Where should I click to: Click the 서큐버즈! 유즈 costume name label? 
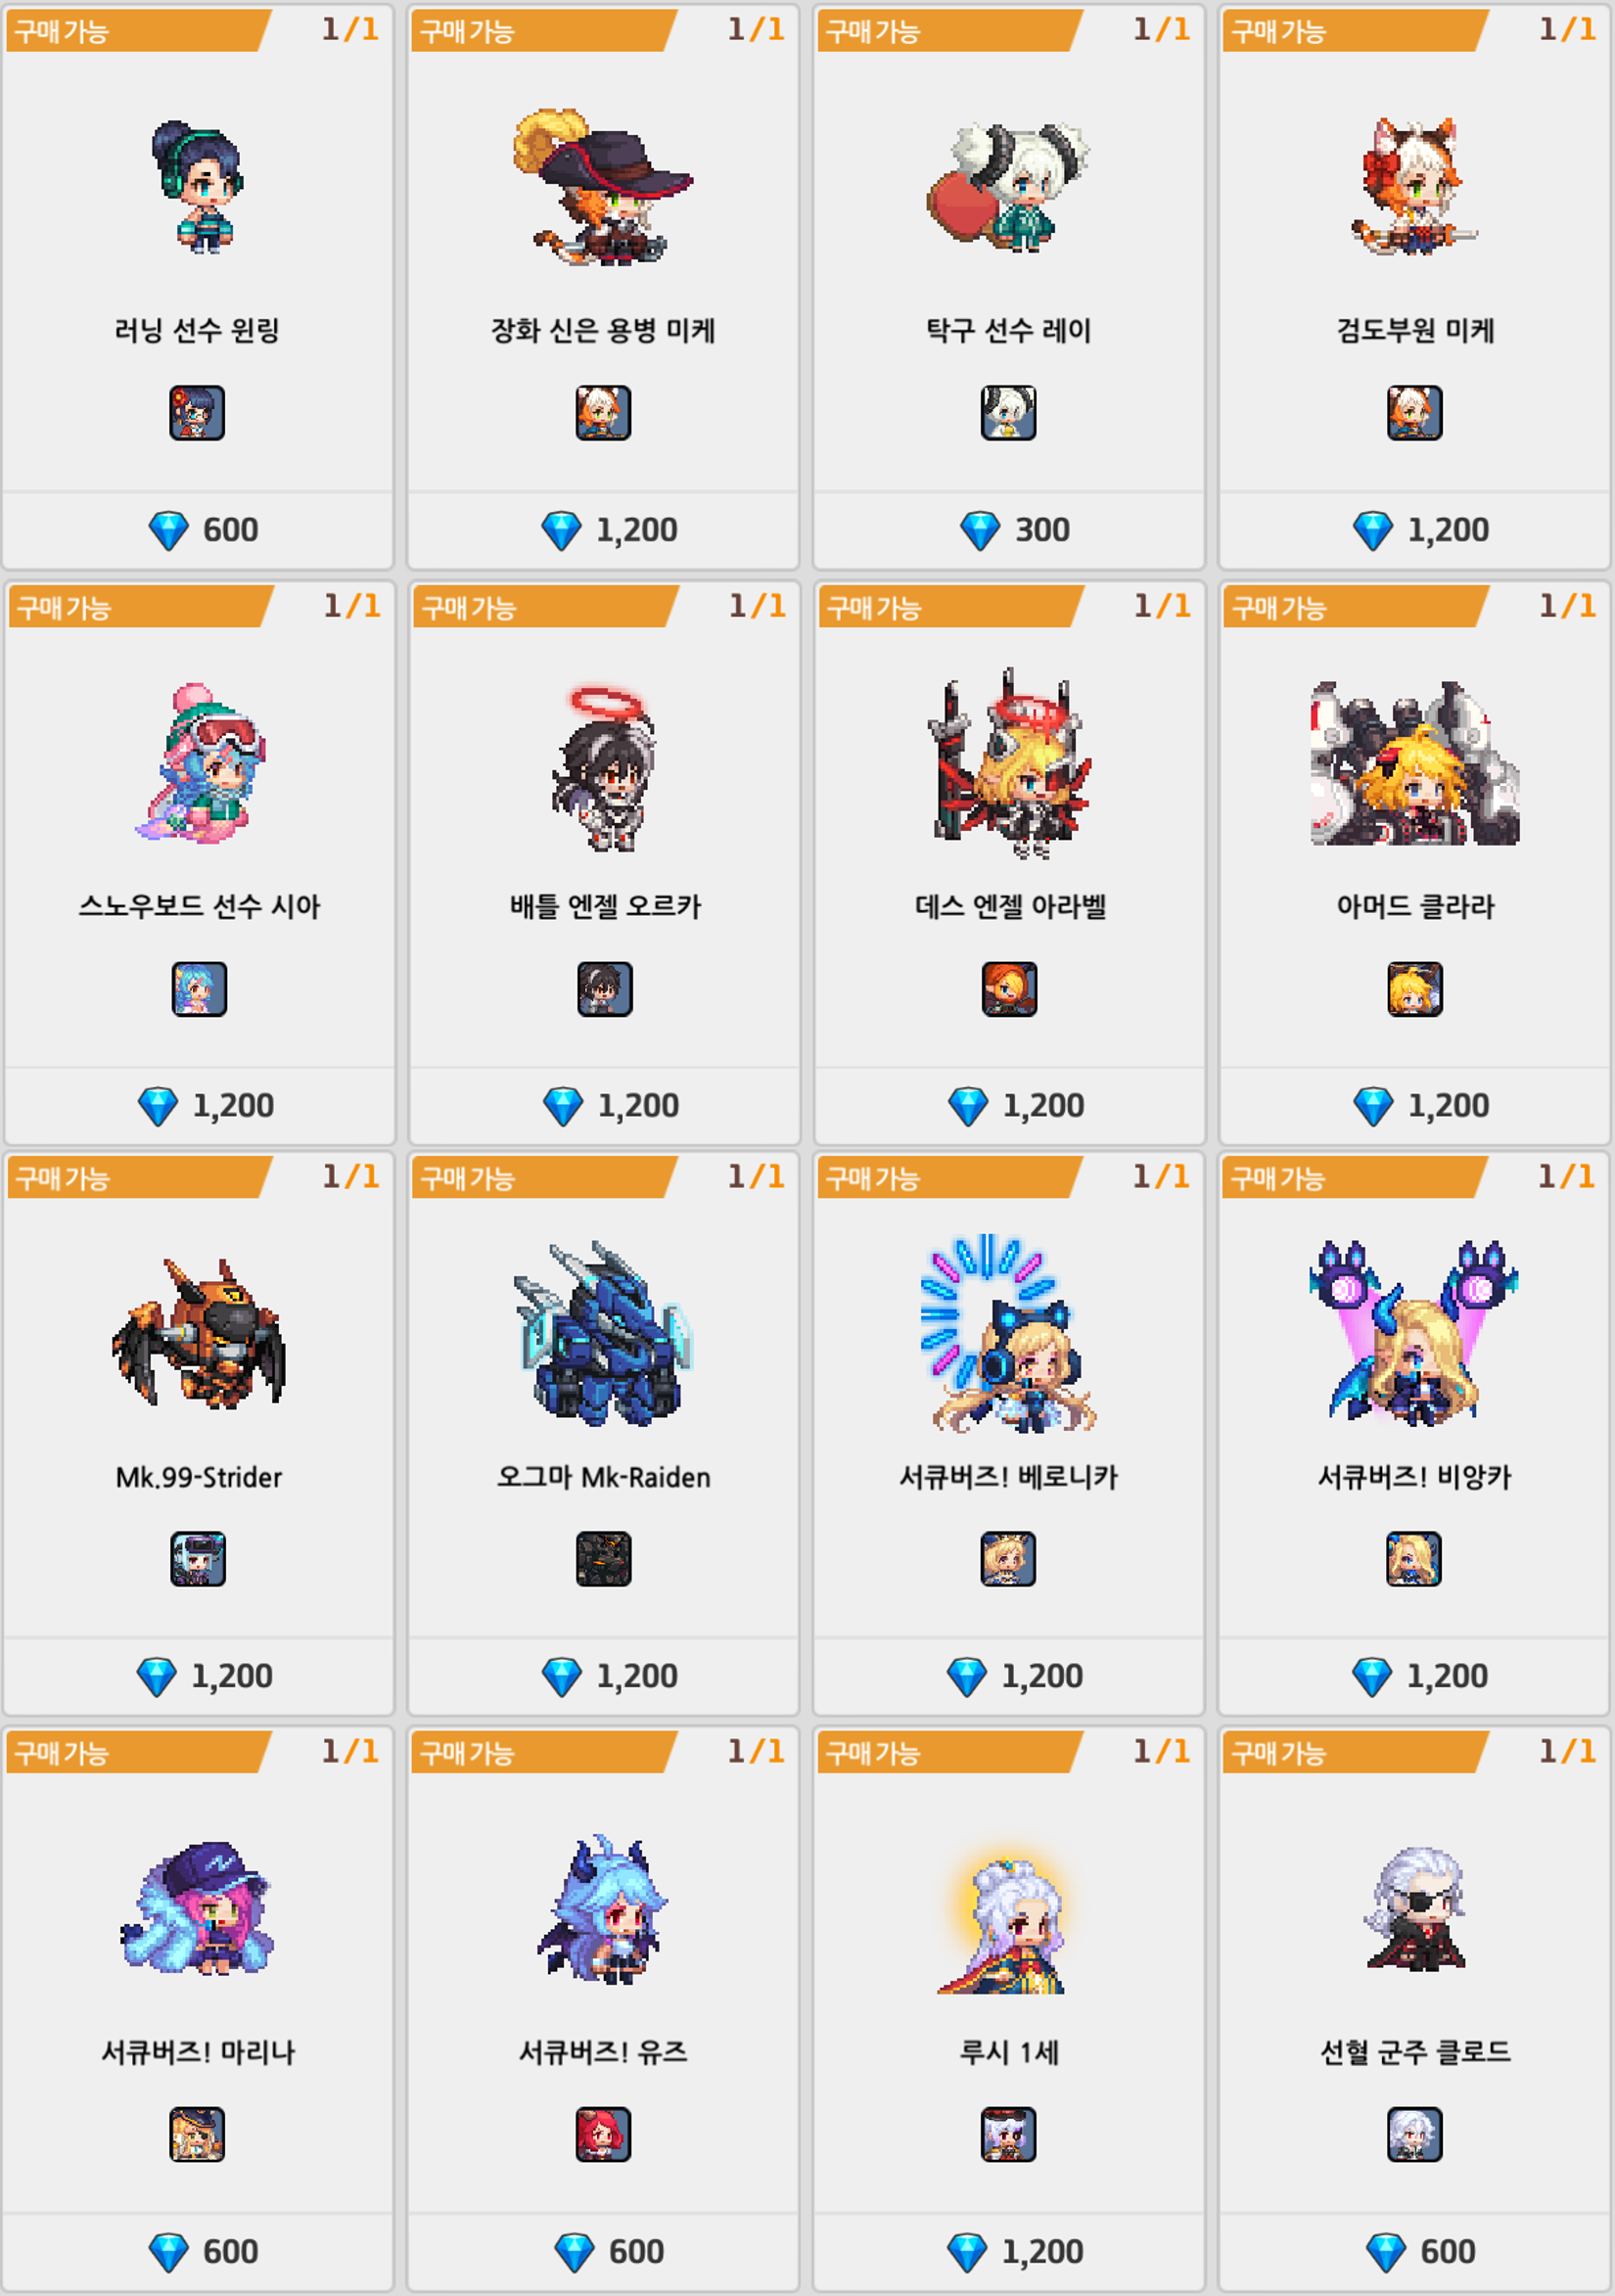click(x=603, y=2052)
